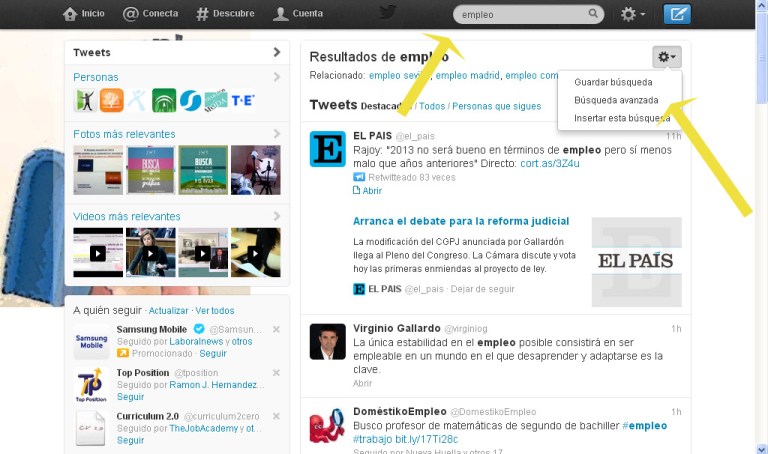Open the Descubre hashtag tab
The width and height of the screenshot is (768, 454).
click(225, 14)
